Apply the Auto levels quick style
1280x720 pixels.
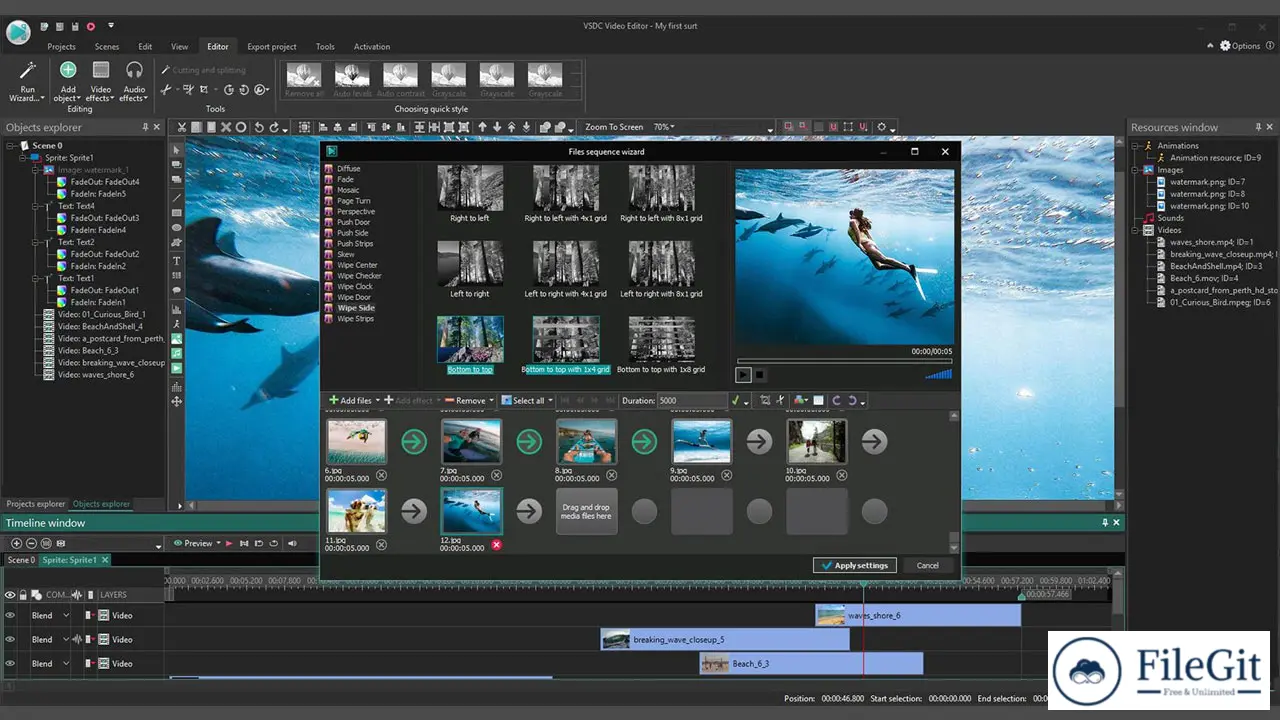tap(352, 80)
